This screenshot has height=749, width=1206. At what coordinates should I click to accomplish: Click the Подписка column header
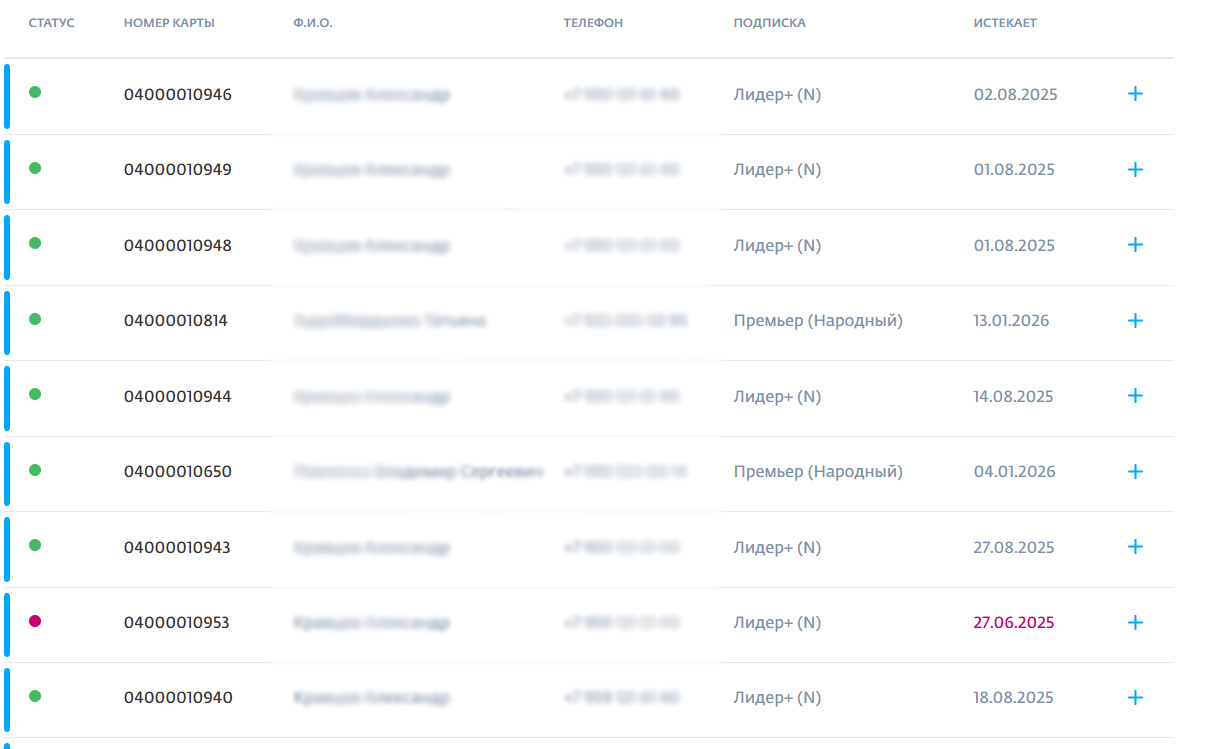click(x=769, y=23)
